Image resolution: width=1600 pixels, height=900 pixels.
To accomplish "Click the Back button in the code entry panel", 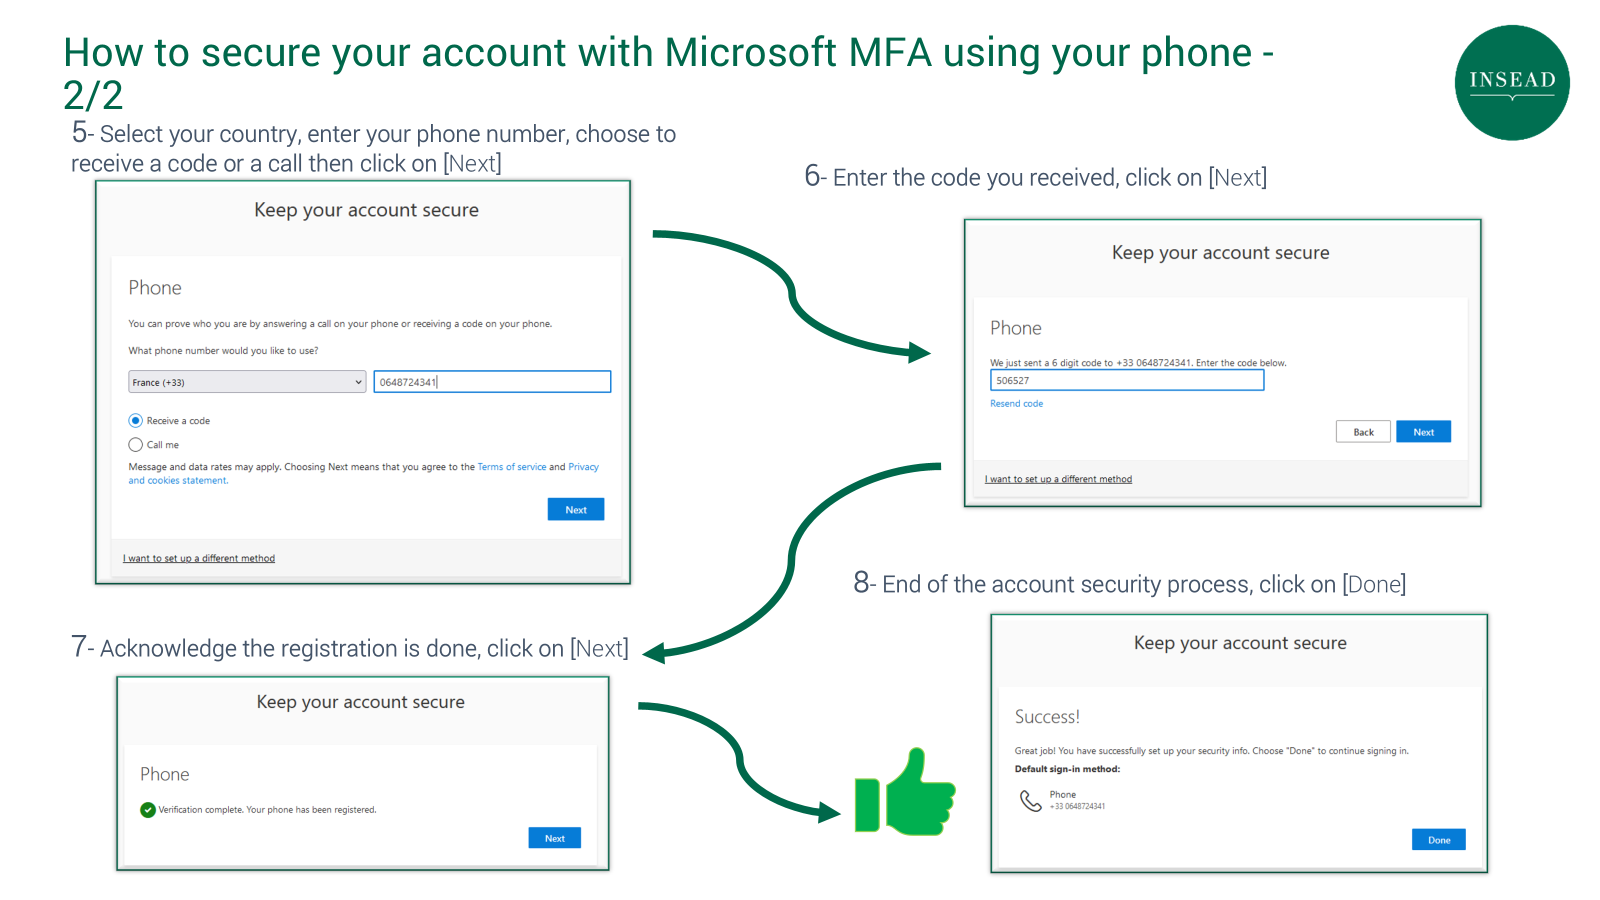I will tap(1362, 431).
